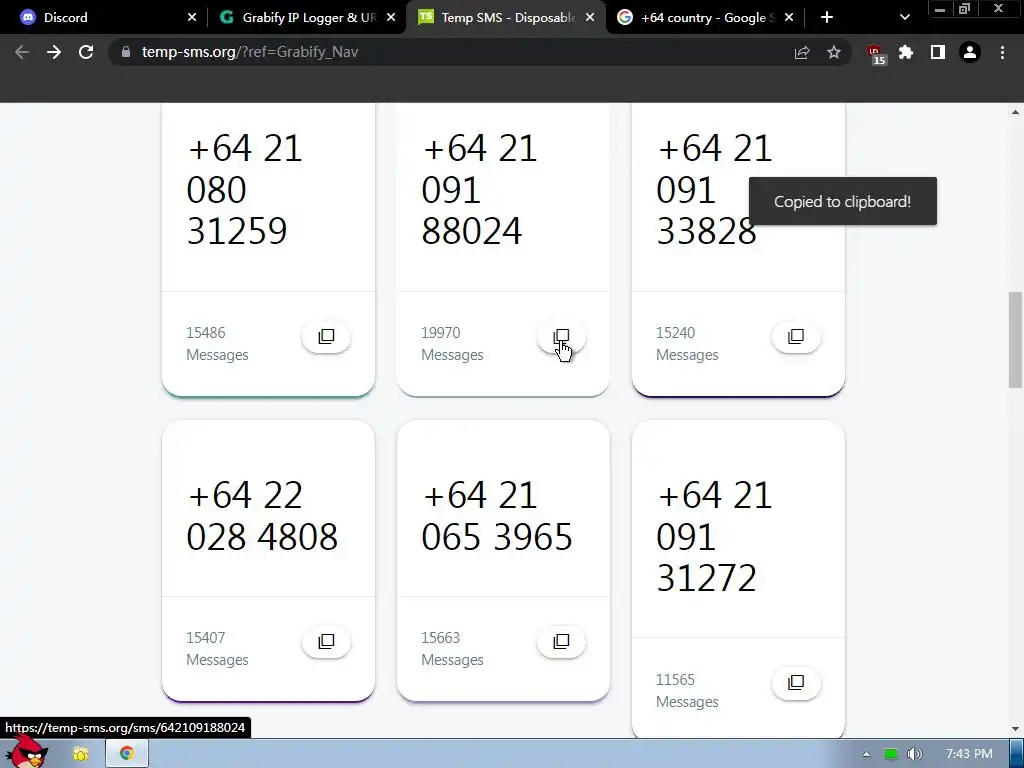Viewport: 1024px width, 768px height.
Task: Copy the number +64 21 080 31259
Action: pos(326,336)
